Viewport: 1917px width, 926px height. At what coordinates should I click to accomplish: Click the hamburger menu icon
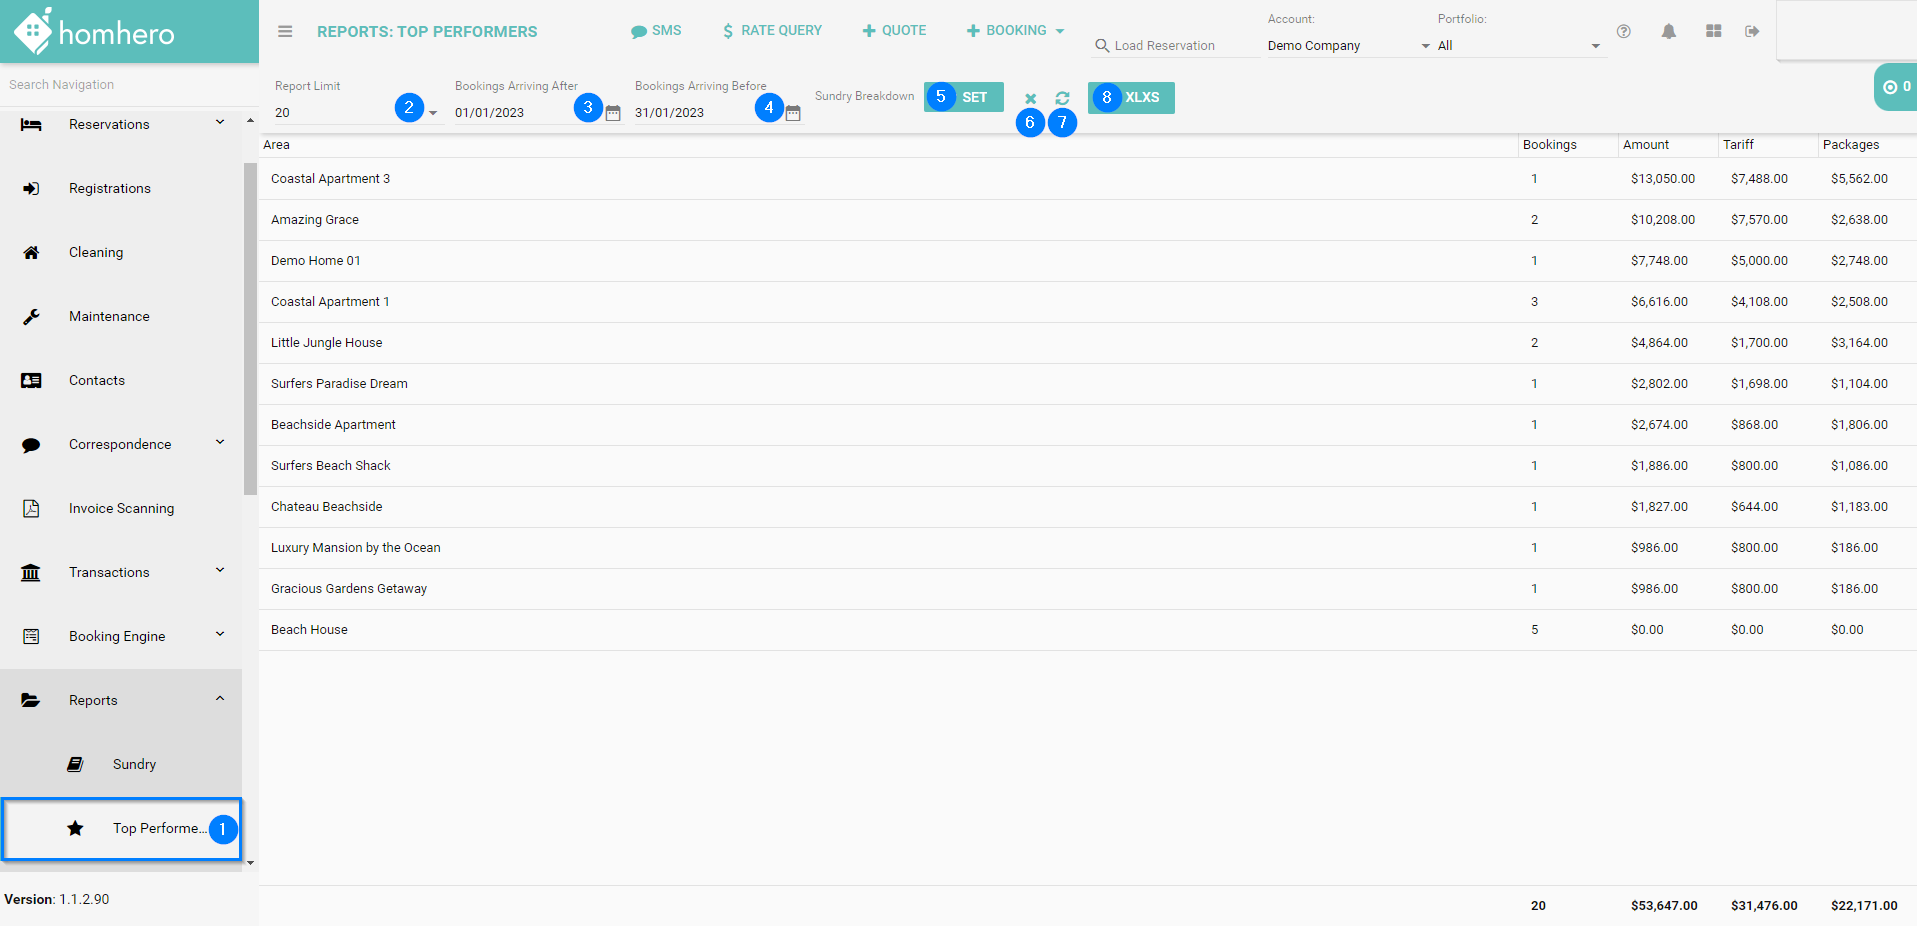tap(285, 31)
